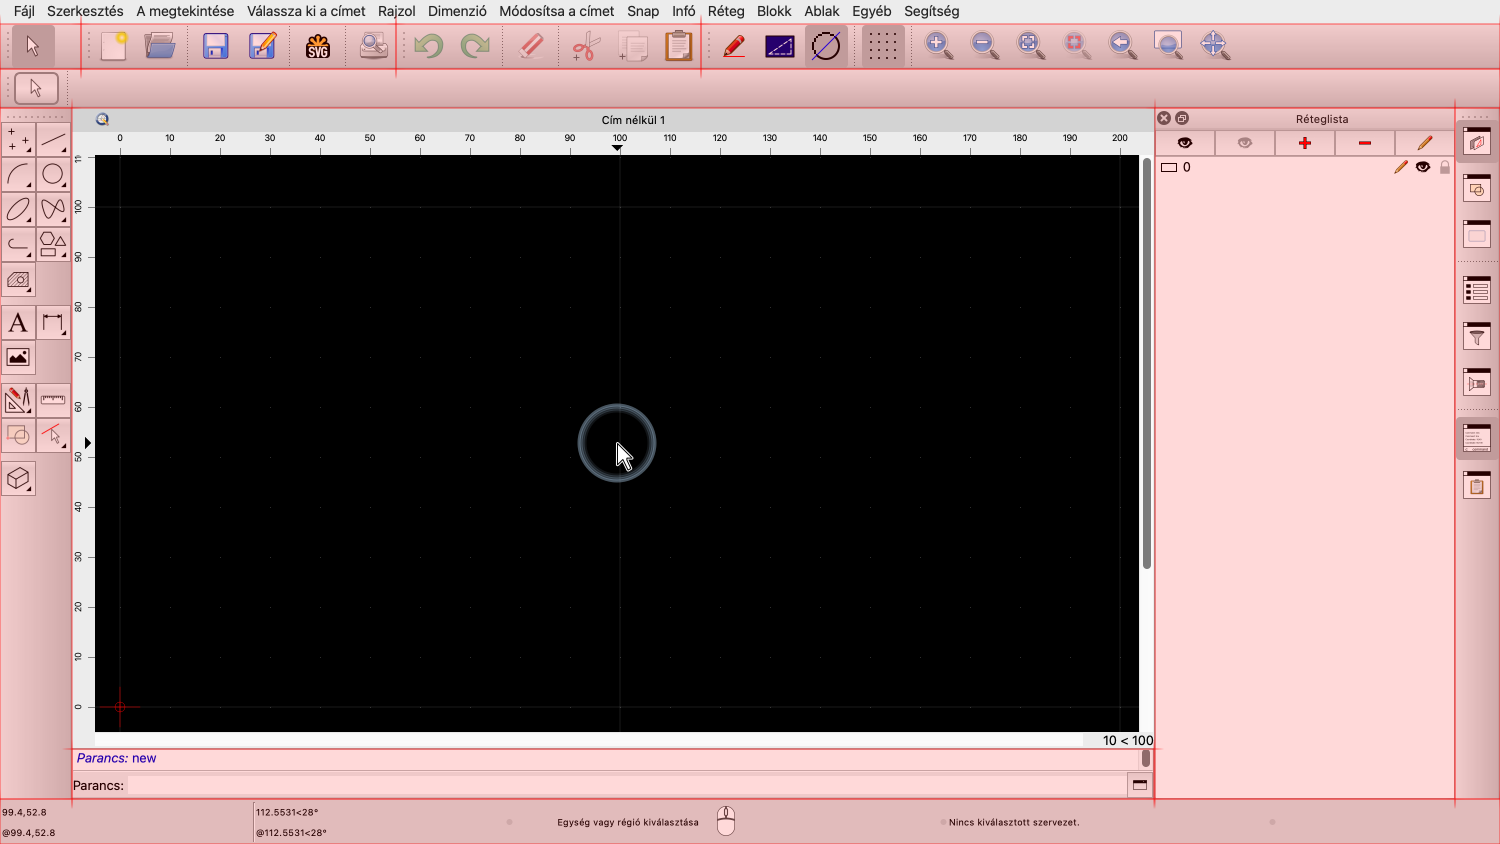Click the red plus to add layer
Viewport: 1500px width, 844px height.
pyautogui.click(x=1304, y=143)
